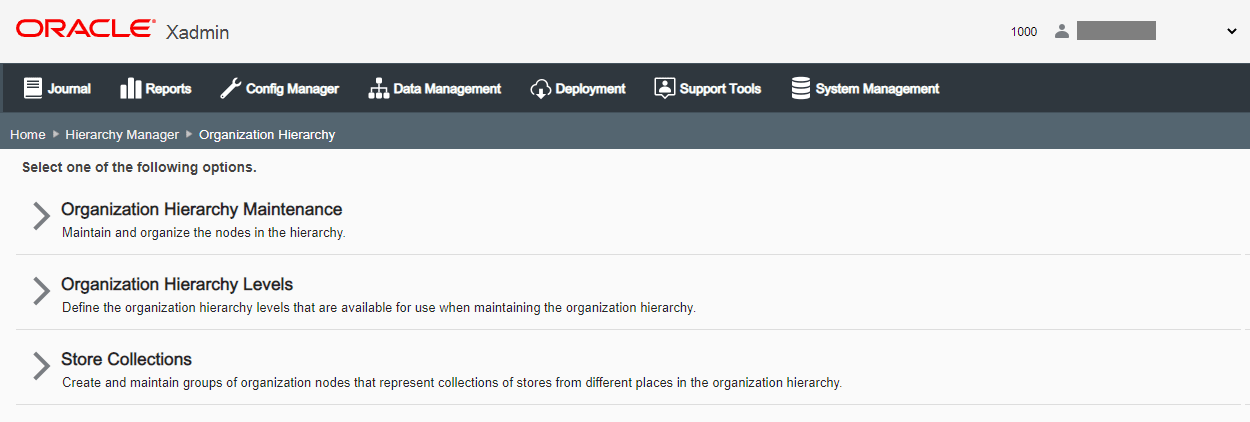Screen dimensions: 1250x422
Task: Open the System Management menu
Action: pyautogui.click(x=877, y=89)
